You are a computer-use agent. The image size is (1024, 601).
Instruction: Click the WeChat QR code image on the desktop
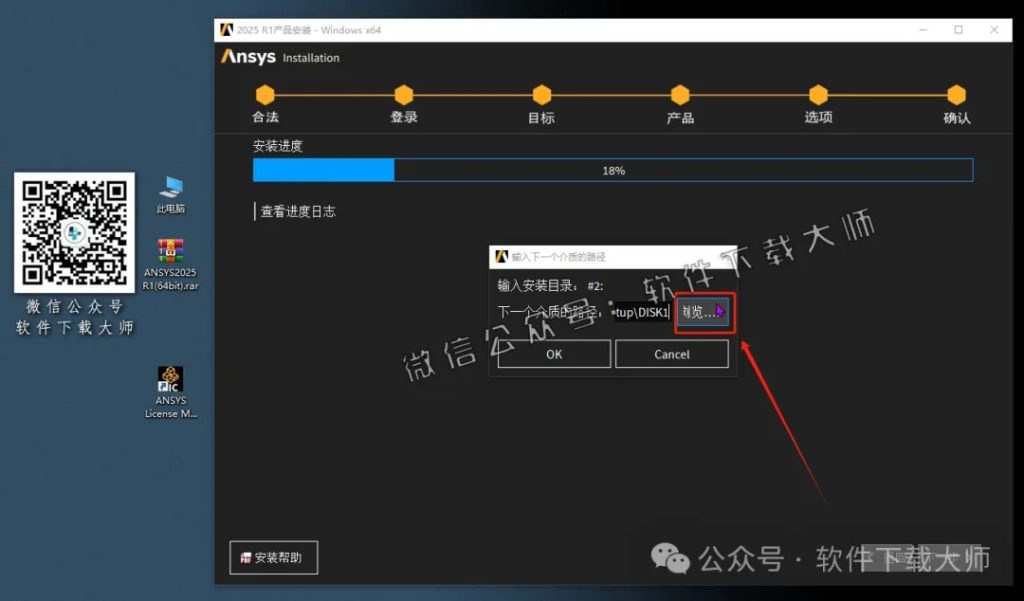(73, 232)
